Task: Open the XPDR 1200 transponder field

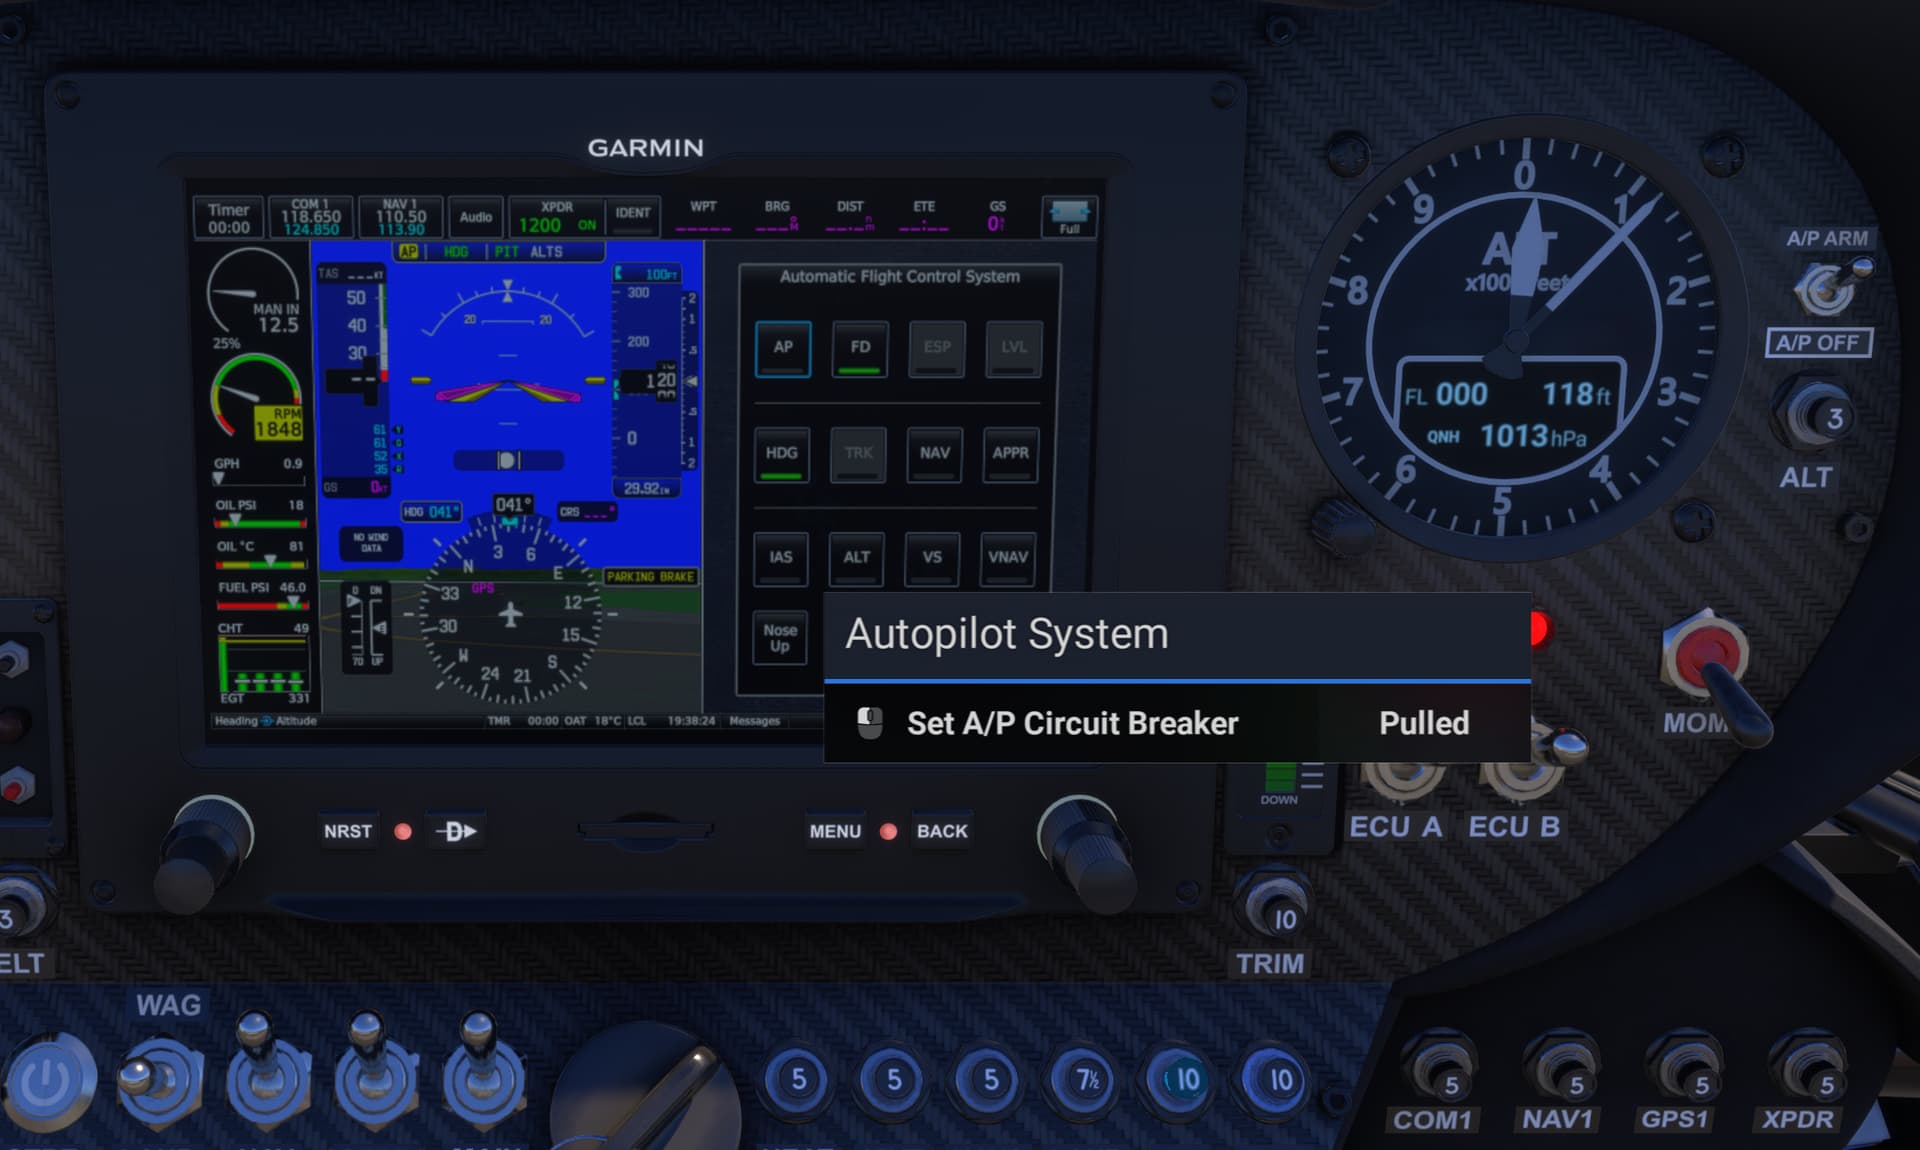Action: coord(557,218)
